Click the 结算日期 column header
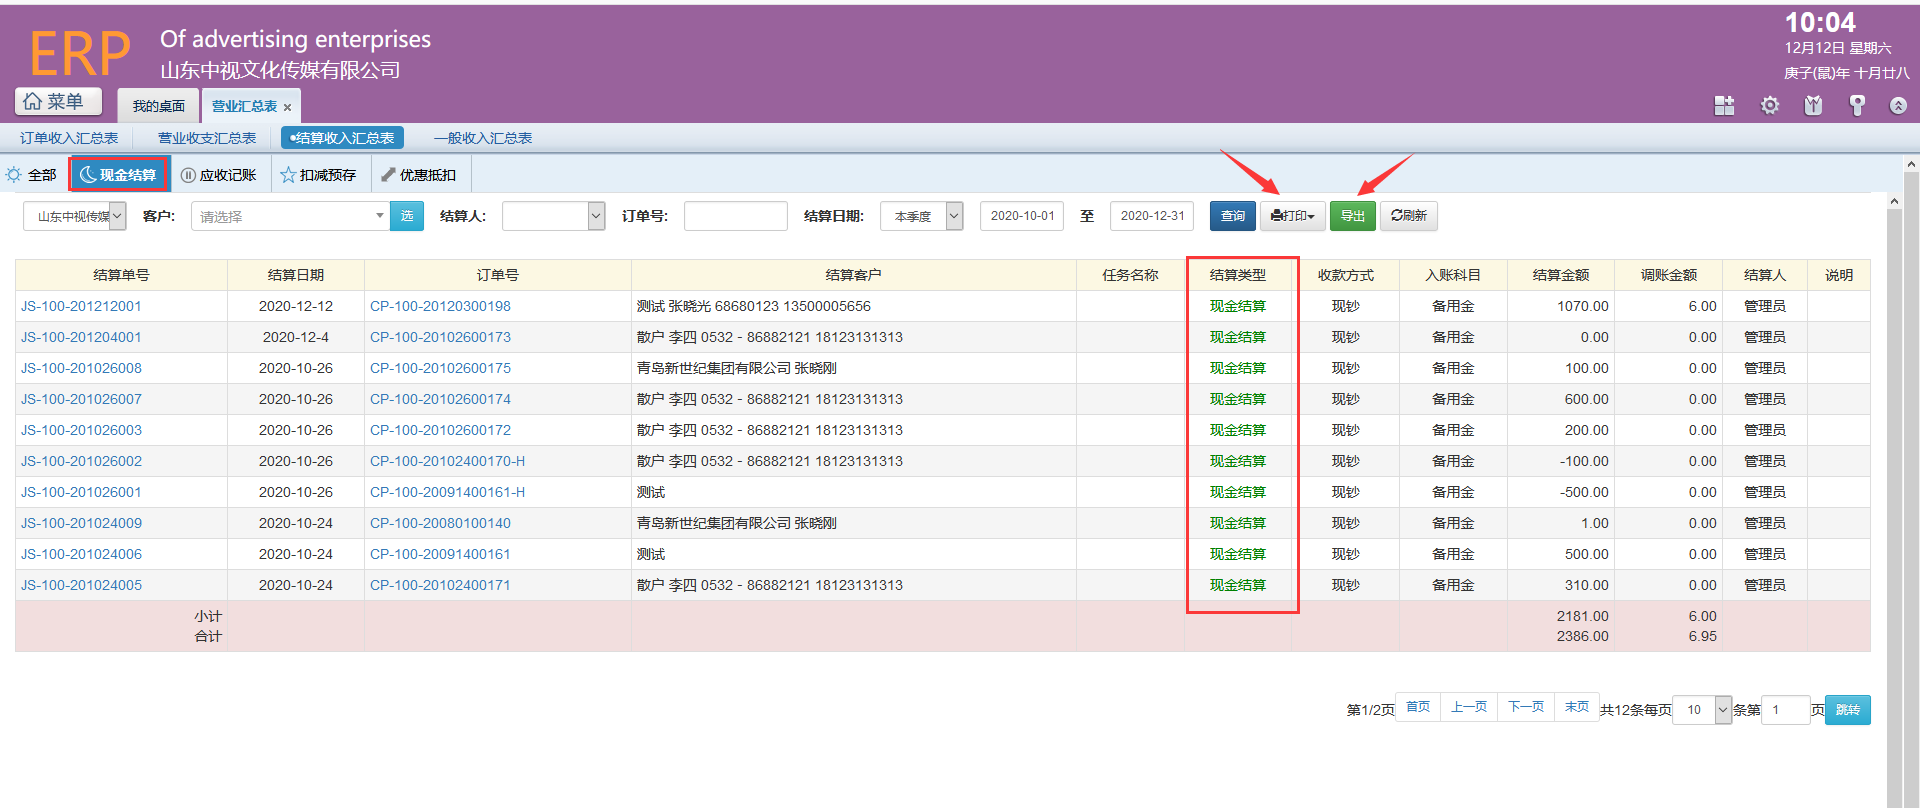The height and width of the screenshot is (808, 1920). (x=296, y=275)
